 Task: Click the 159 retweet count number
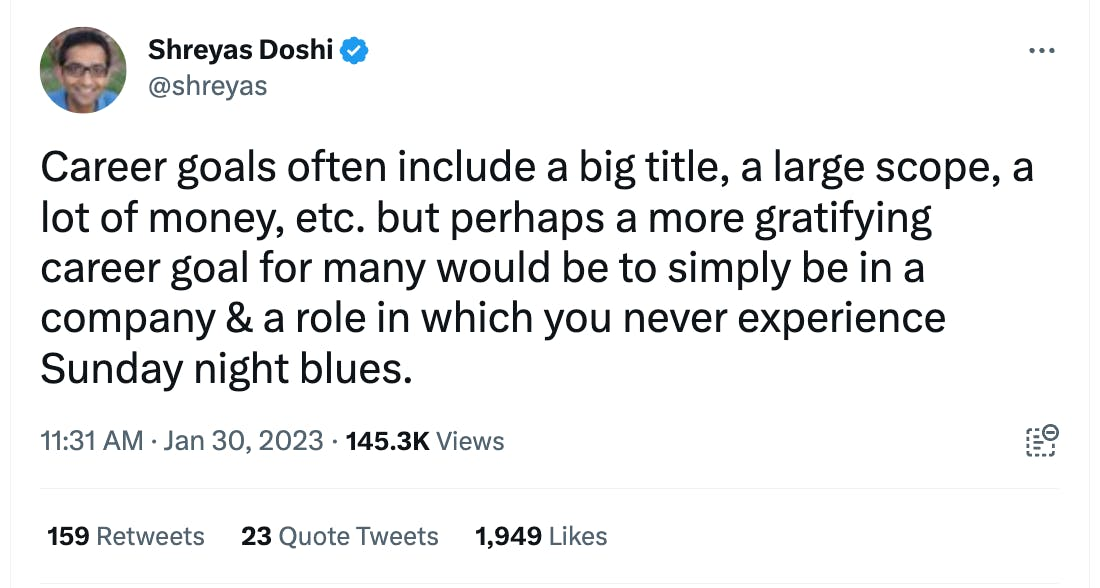pos(68,537)
